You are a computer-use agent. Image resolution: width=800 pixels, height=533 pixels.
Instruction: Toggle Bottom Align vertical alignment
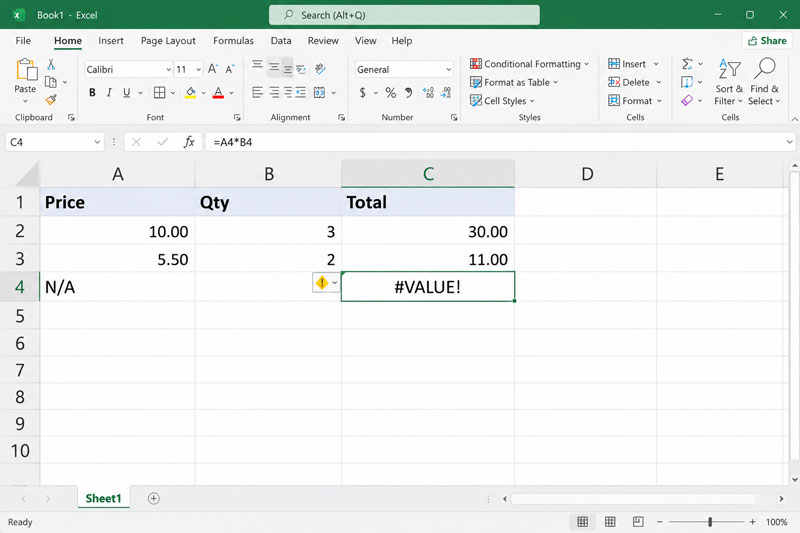(288, 69)
